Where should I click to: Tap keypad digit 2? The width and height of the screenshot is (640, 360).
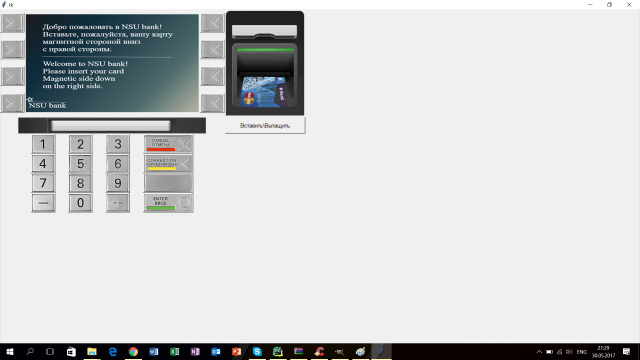[80, 144]
